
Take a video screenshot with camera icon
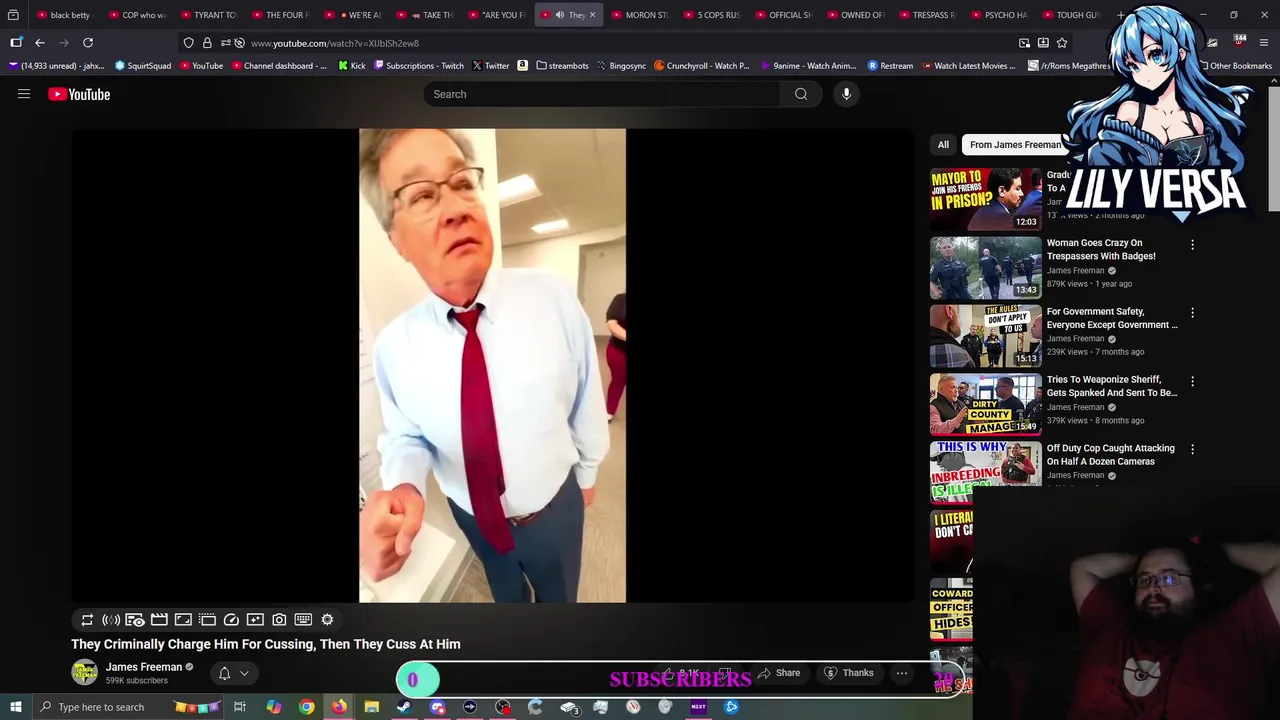[x=279, y=620]
